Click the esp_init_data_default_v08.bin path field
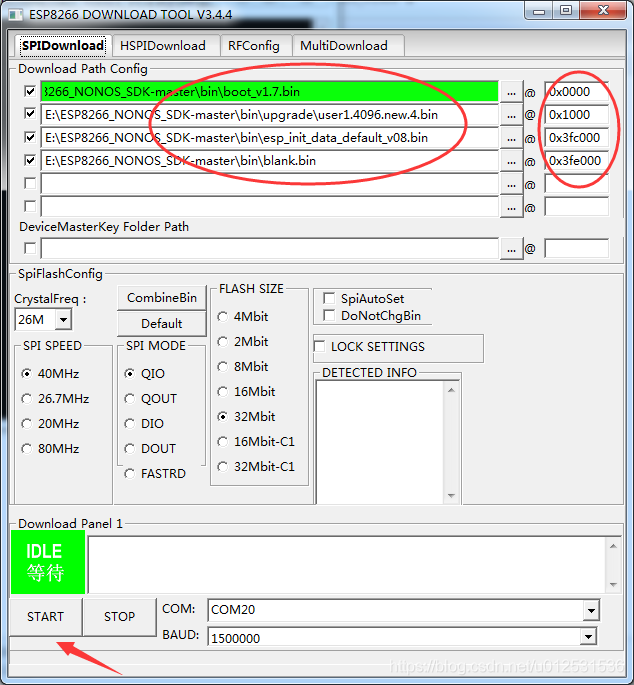The width and height of the screenshot is (634, 685). [x=270, y=138]
